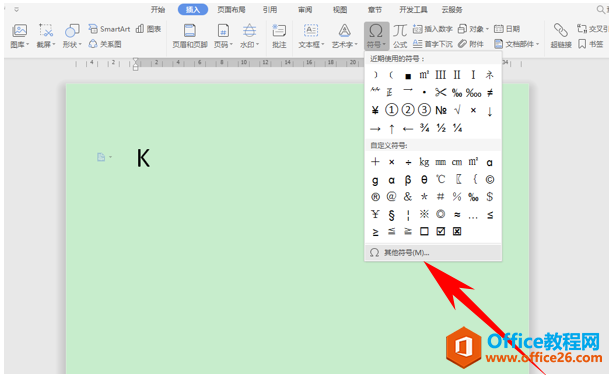The height and width of the screenshot is (375, 609).
Task: Insert the scissors symbol
Action: 440,92
